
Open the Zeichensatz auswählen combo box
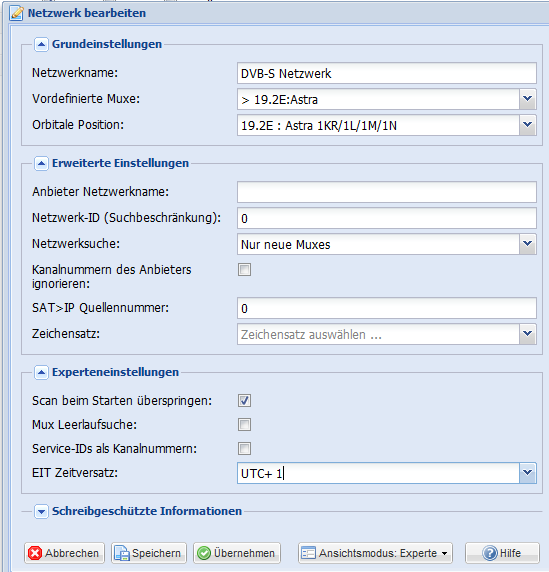387,334
